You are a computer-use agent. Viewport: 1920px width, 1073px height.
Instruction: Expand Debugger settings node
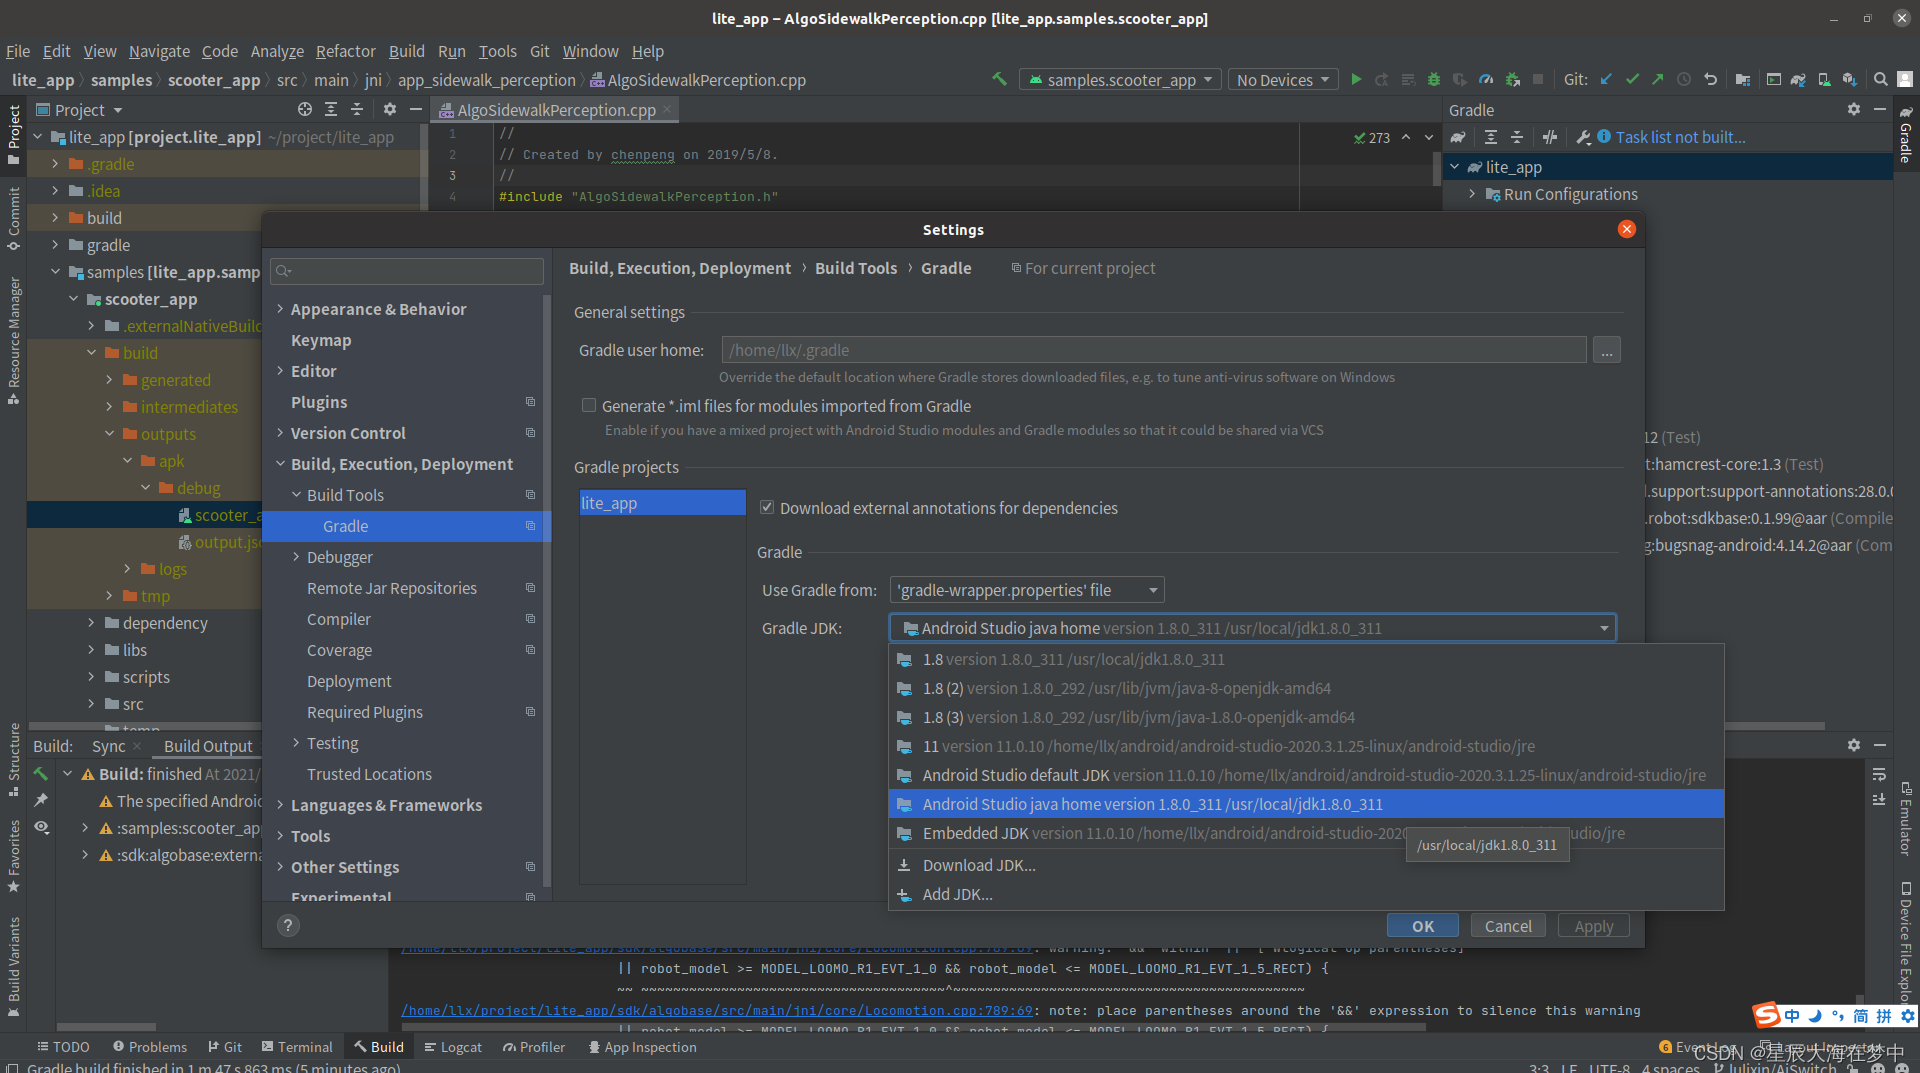[x=296, y=557]
